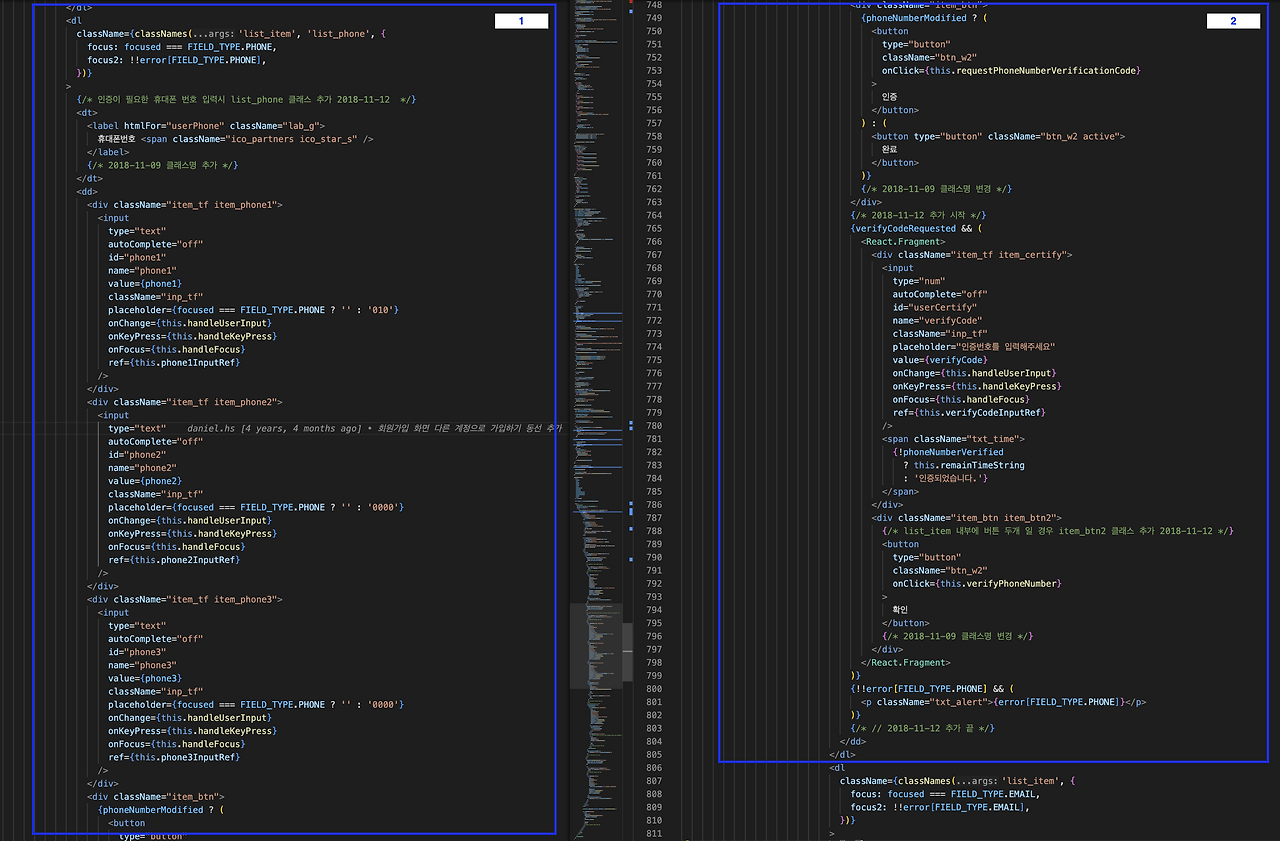Image resolution: width=1280 pixels, height=841 pixels.
Task: Click gutter line number 800
Action: [x=654, y=689]
